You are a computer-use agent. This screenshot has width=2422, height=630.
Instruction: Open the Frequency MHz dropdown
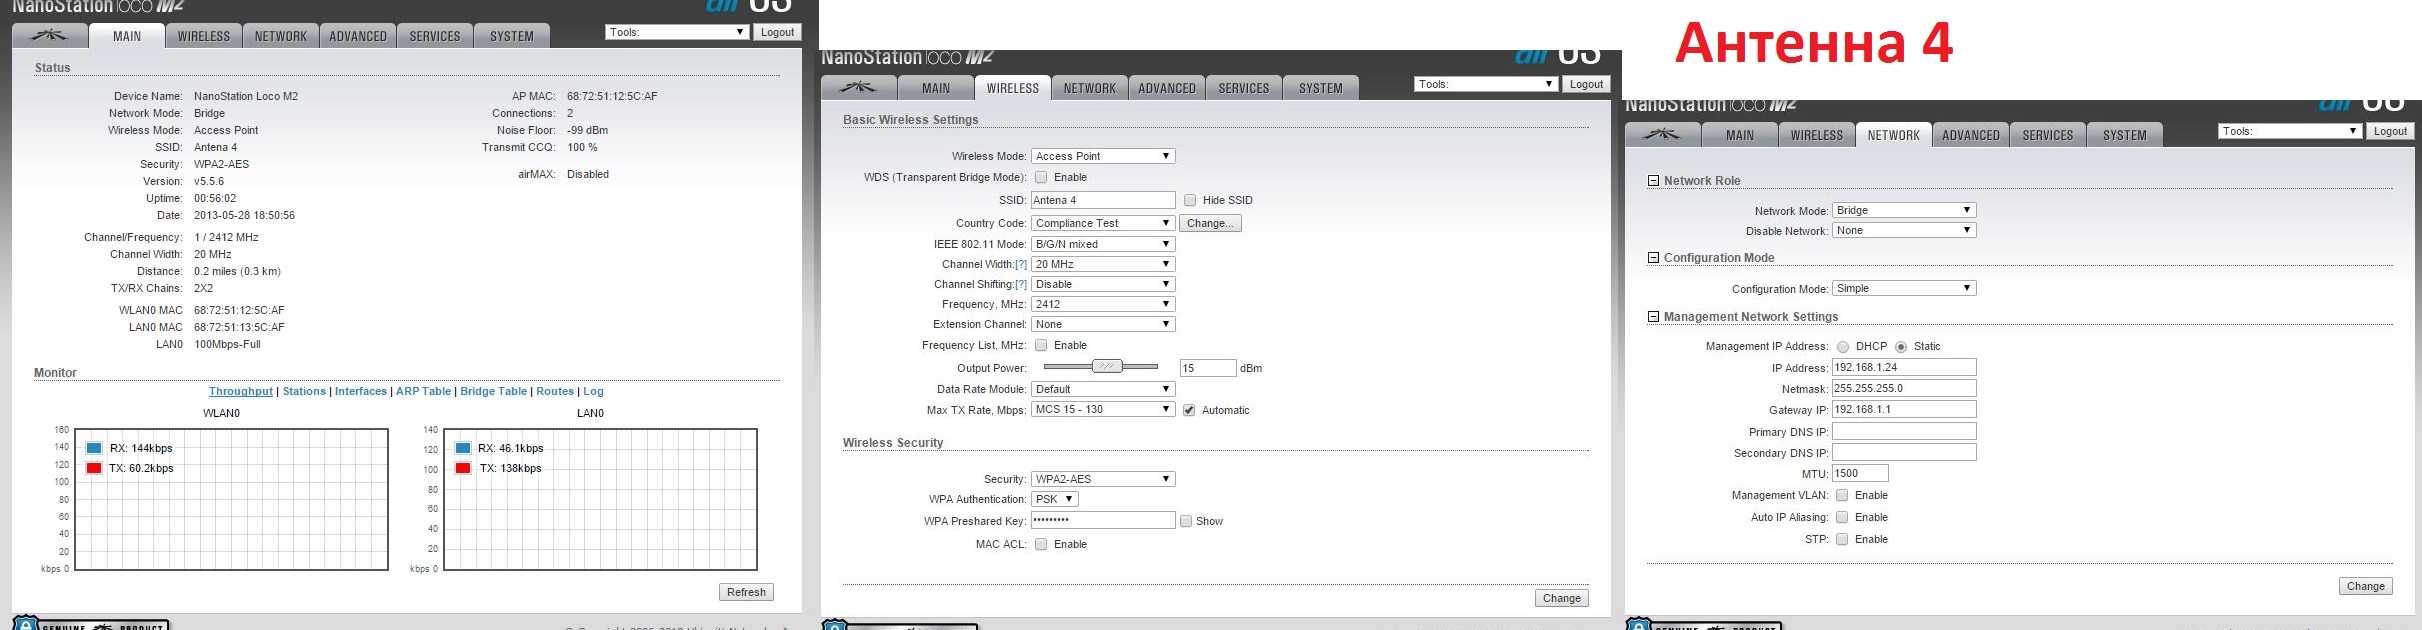1103,304
